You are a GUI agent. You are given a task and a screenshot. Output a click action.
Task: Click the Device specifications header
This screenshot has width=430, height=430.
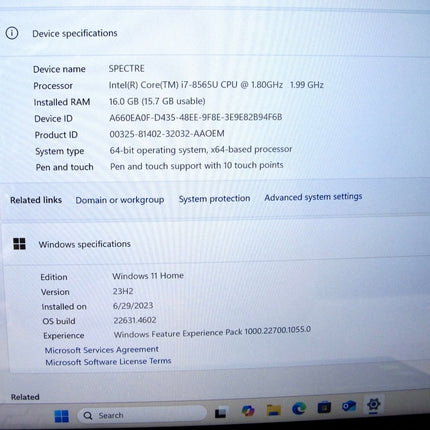75,33
